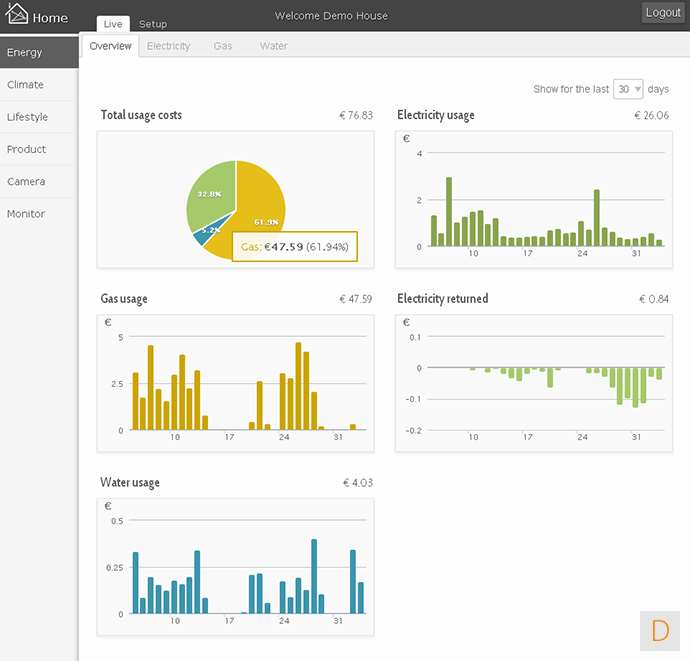
Task: Navigate to Lifestyle in the sidebar
Action: pyautogui.click(x=28, y=117)
